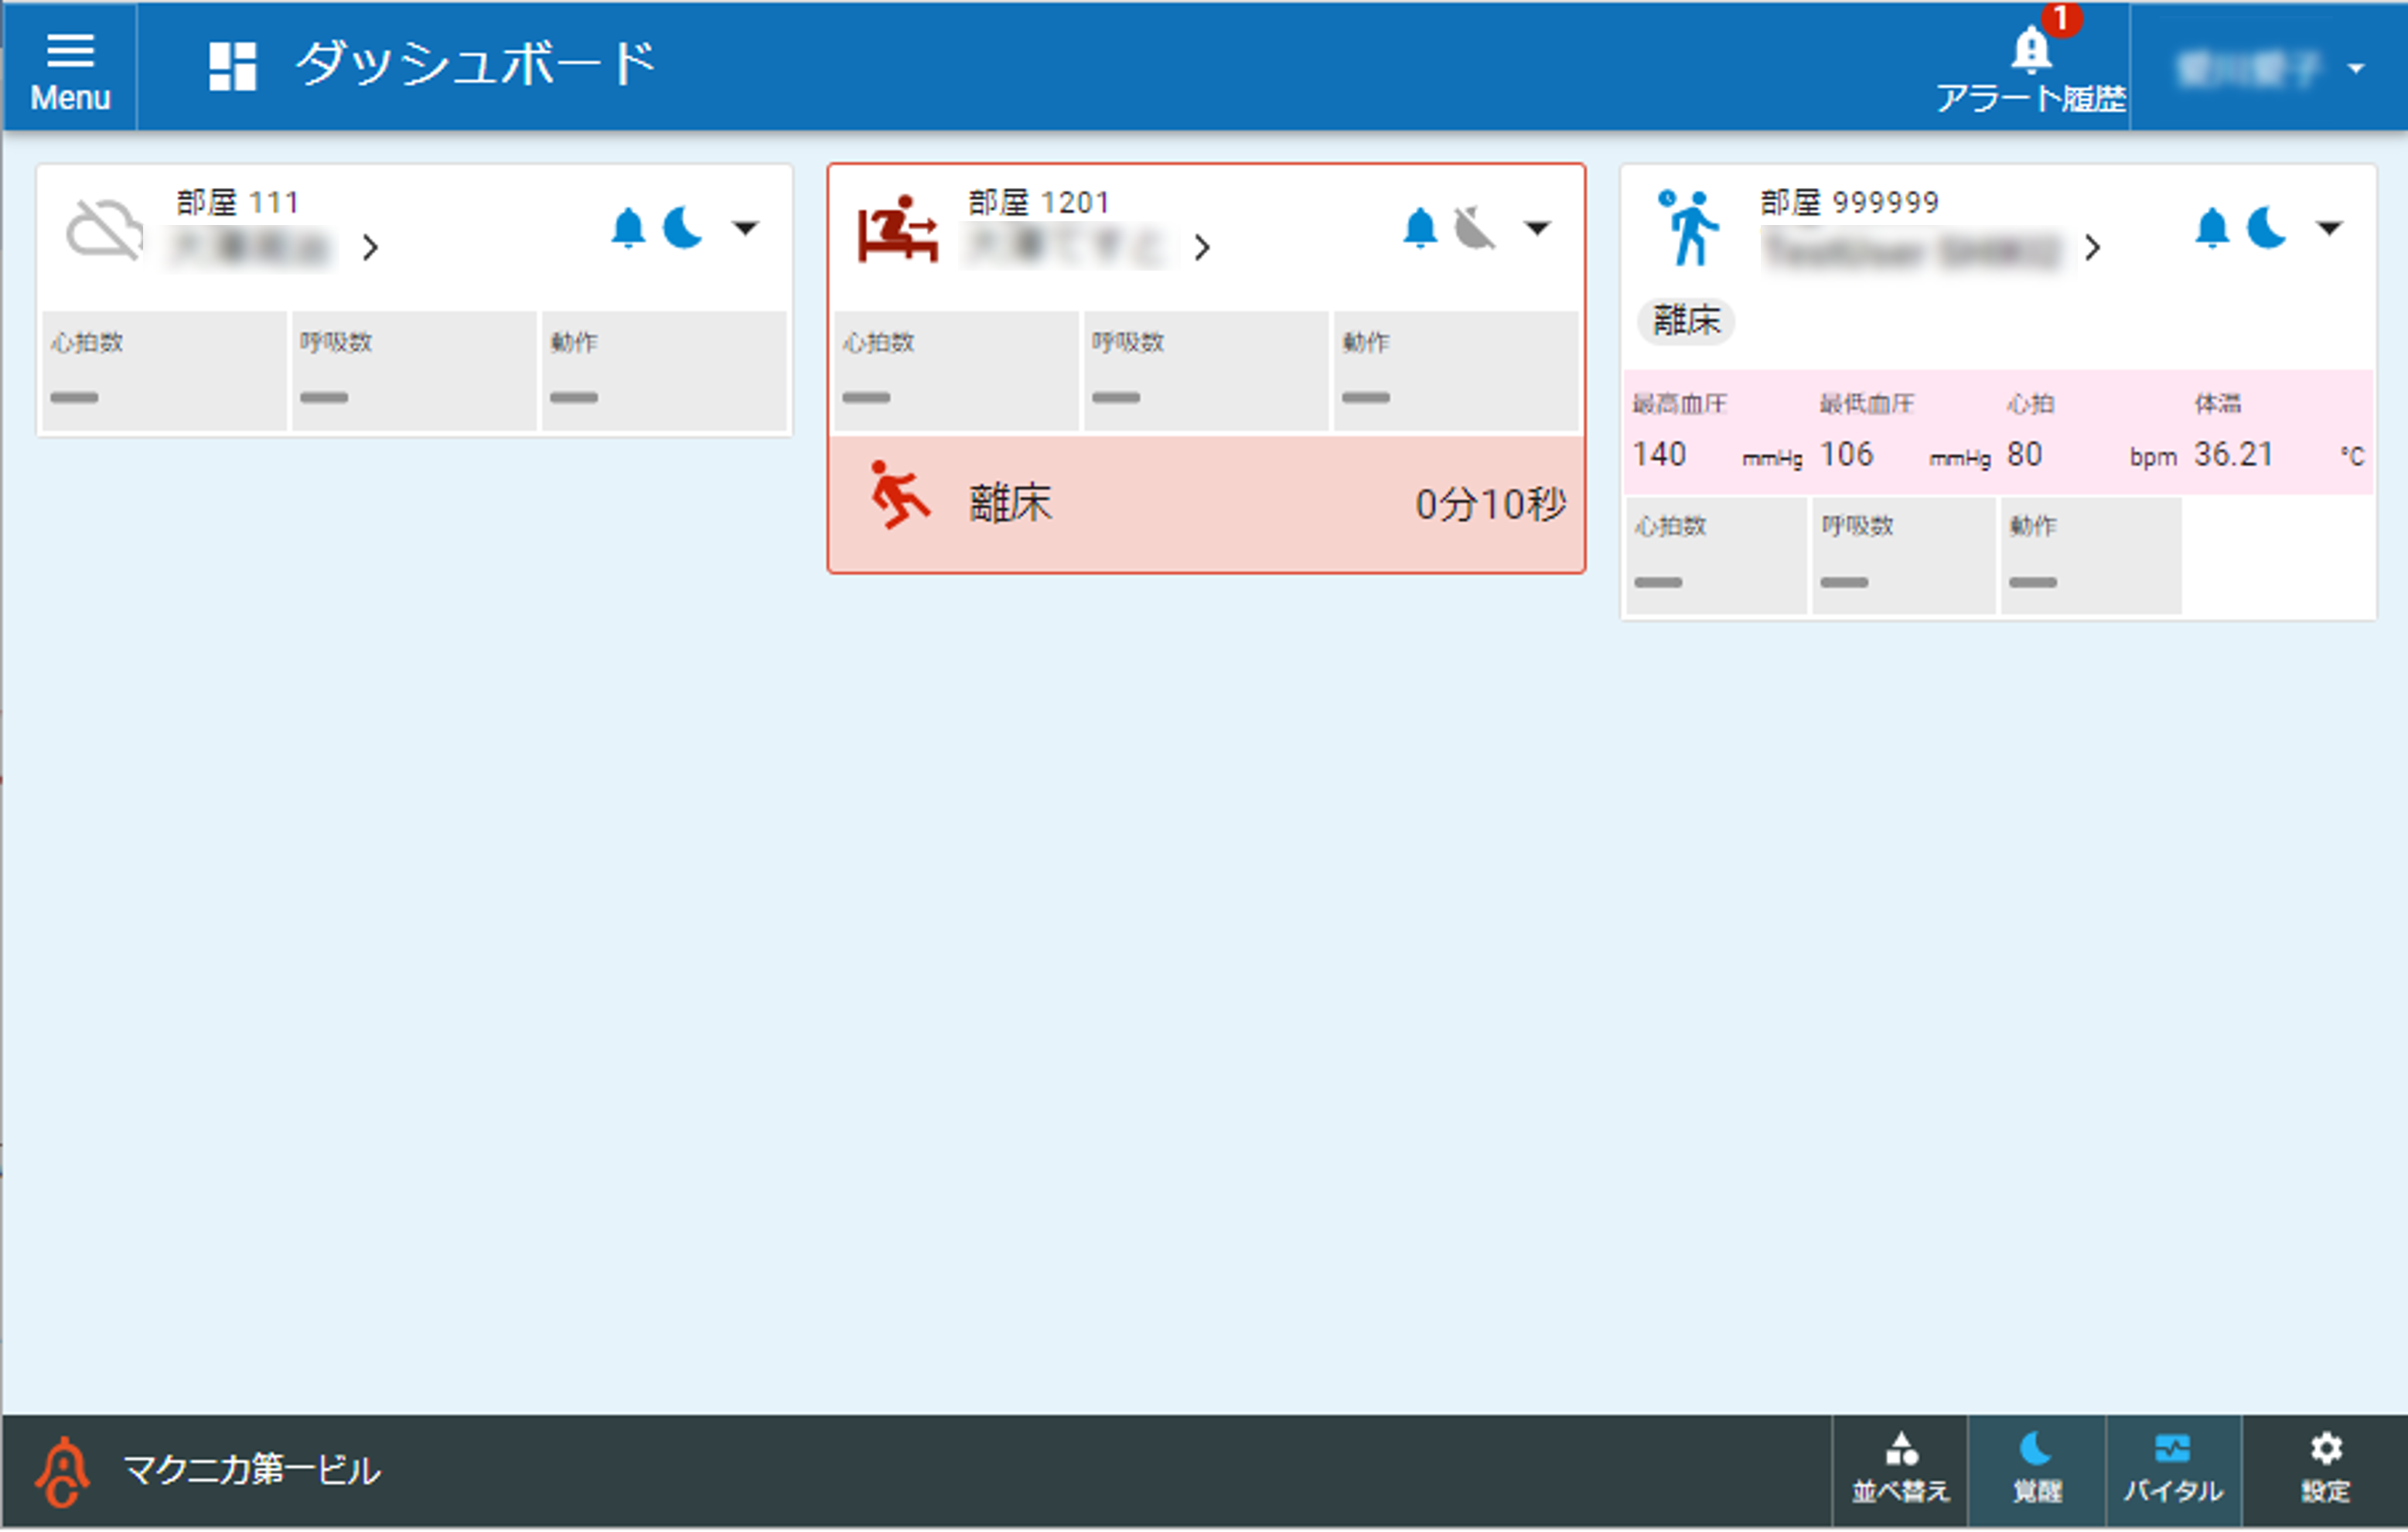2408x1532 pixels.
Task: Toggle the moon sleep mode for room 111
Action: [x=684, y=228]
